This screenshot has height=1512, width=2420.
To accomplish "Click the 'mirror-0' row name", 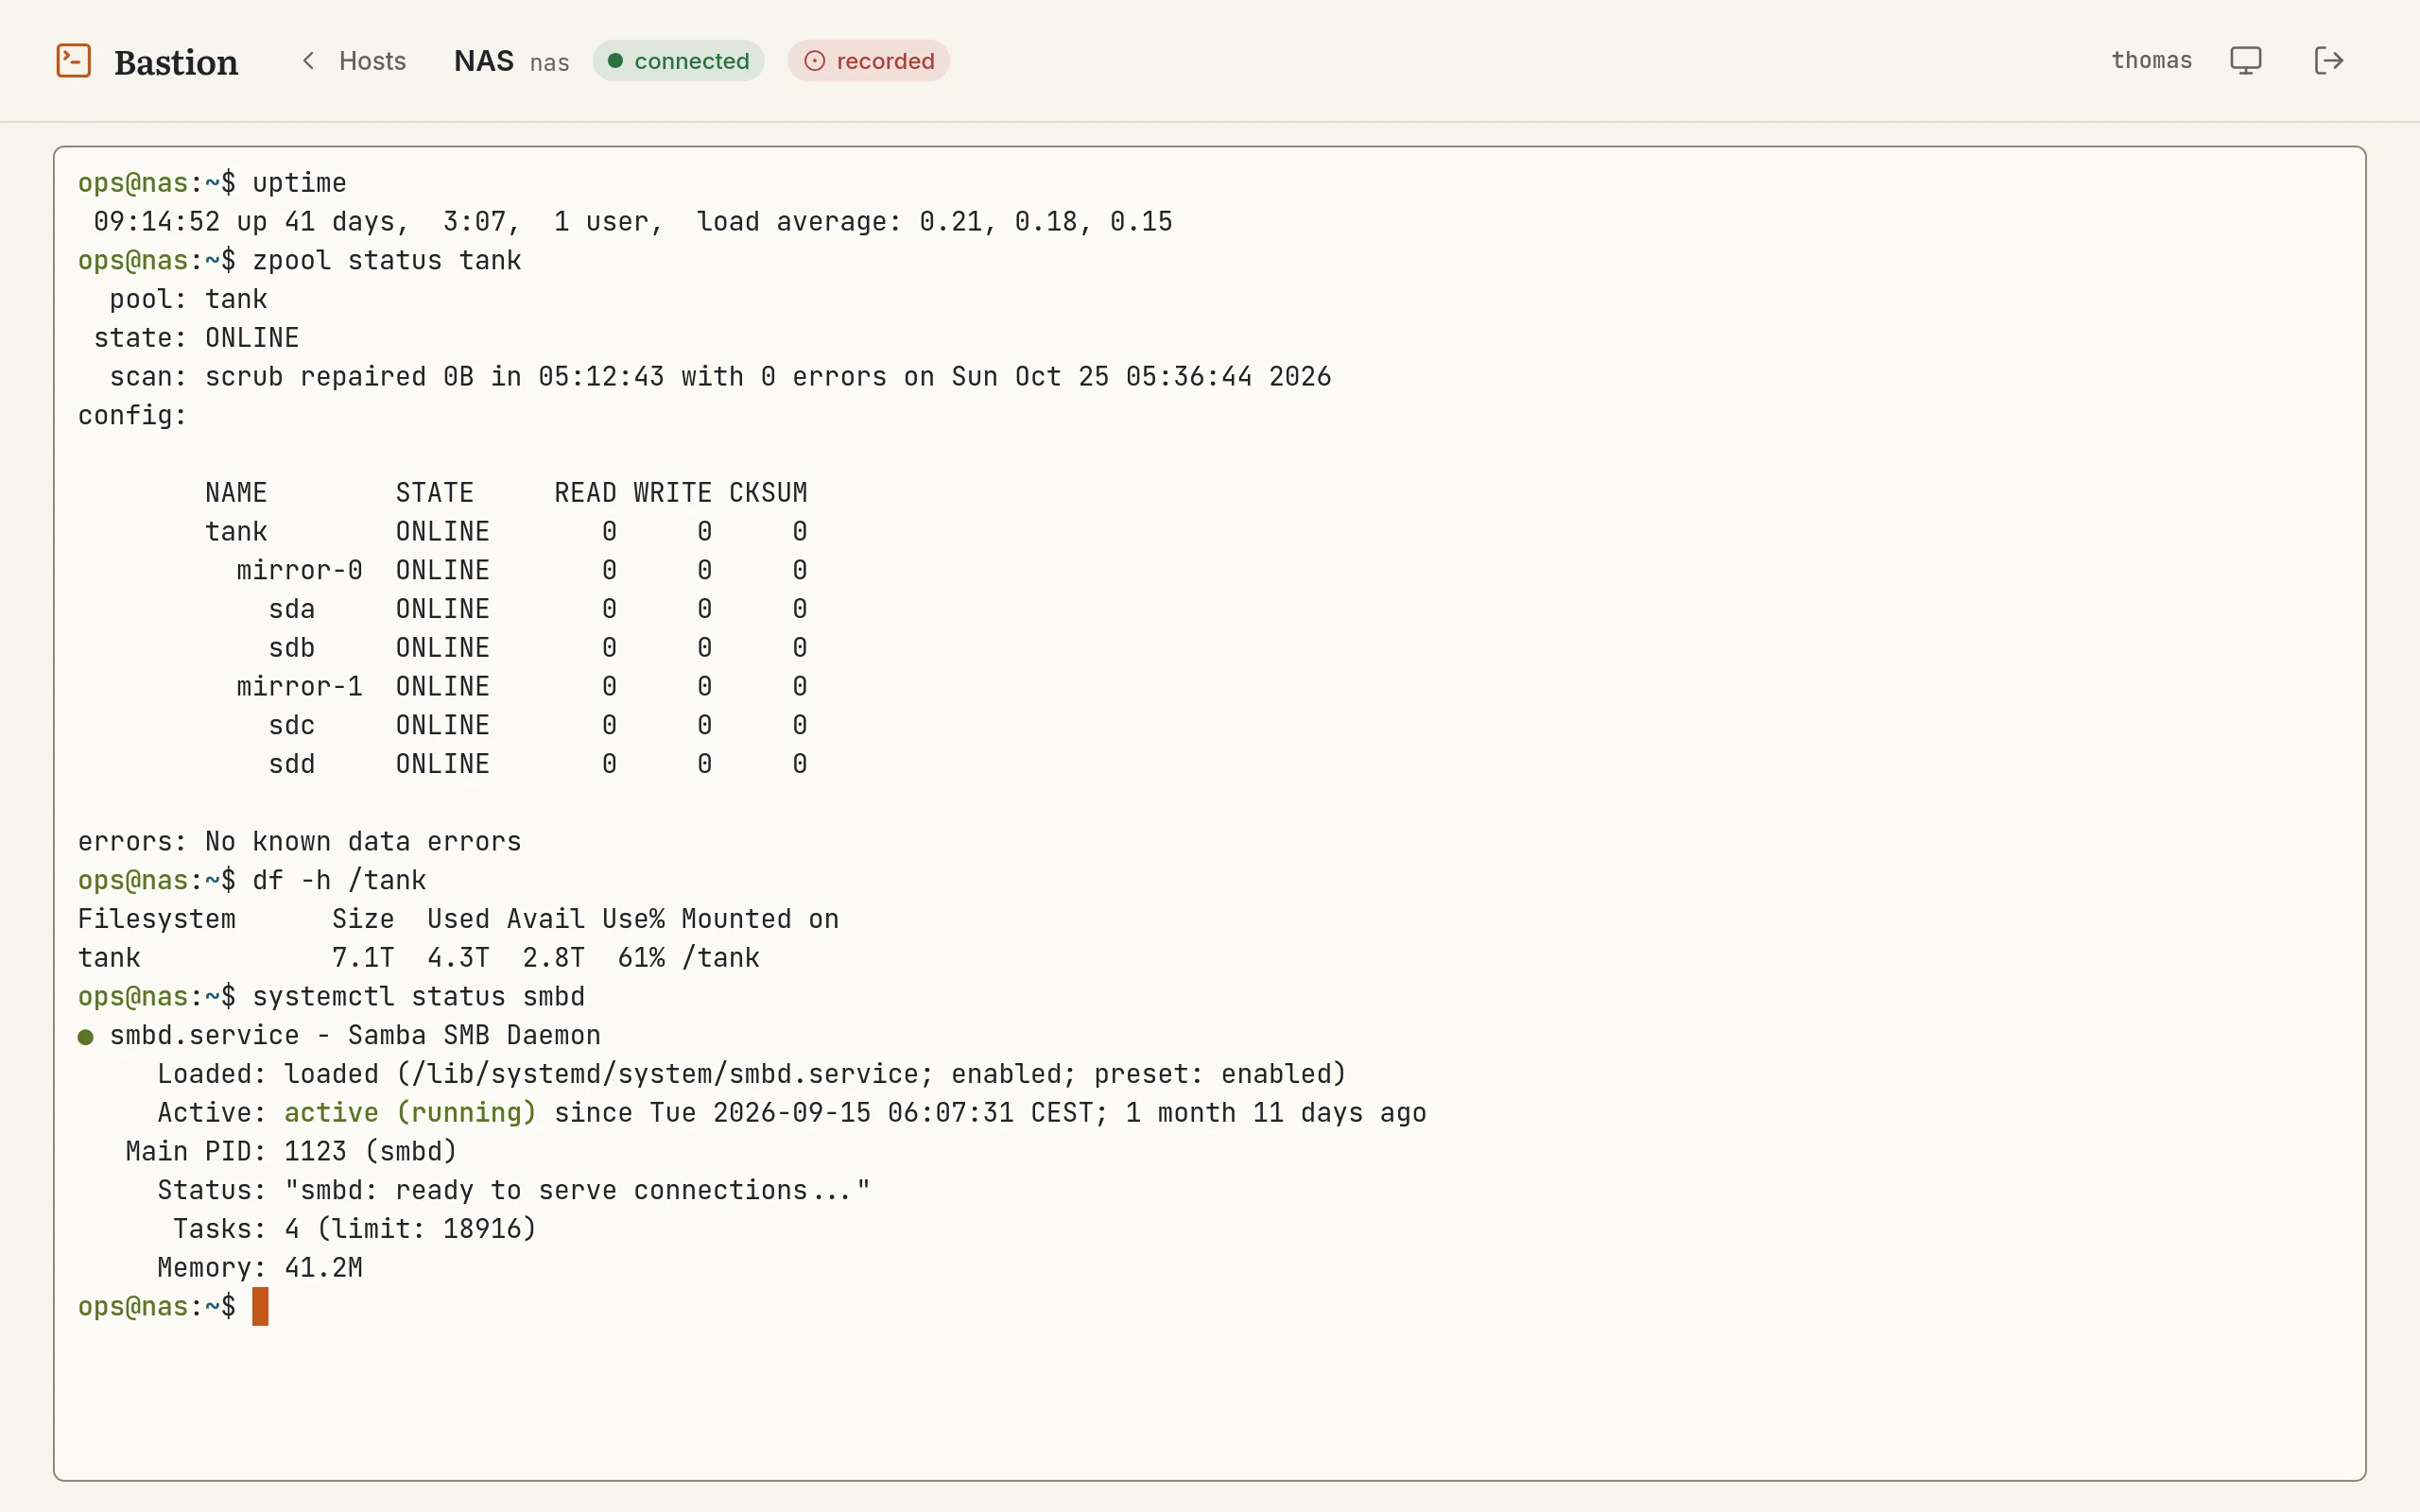I will 299,570.
